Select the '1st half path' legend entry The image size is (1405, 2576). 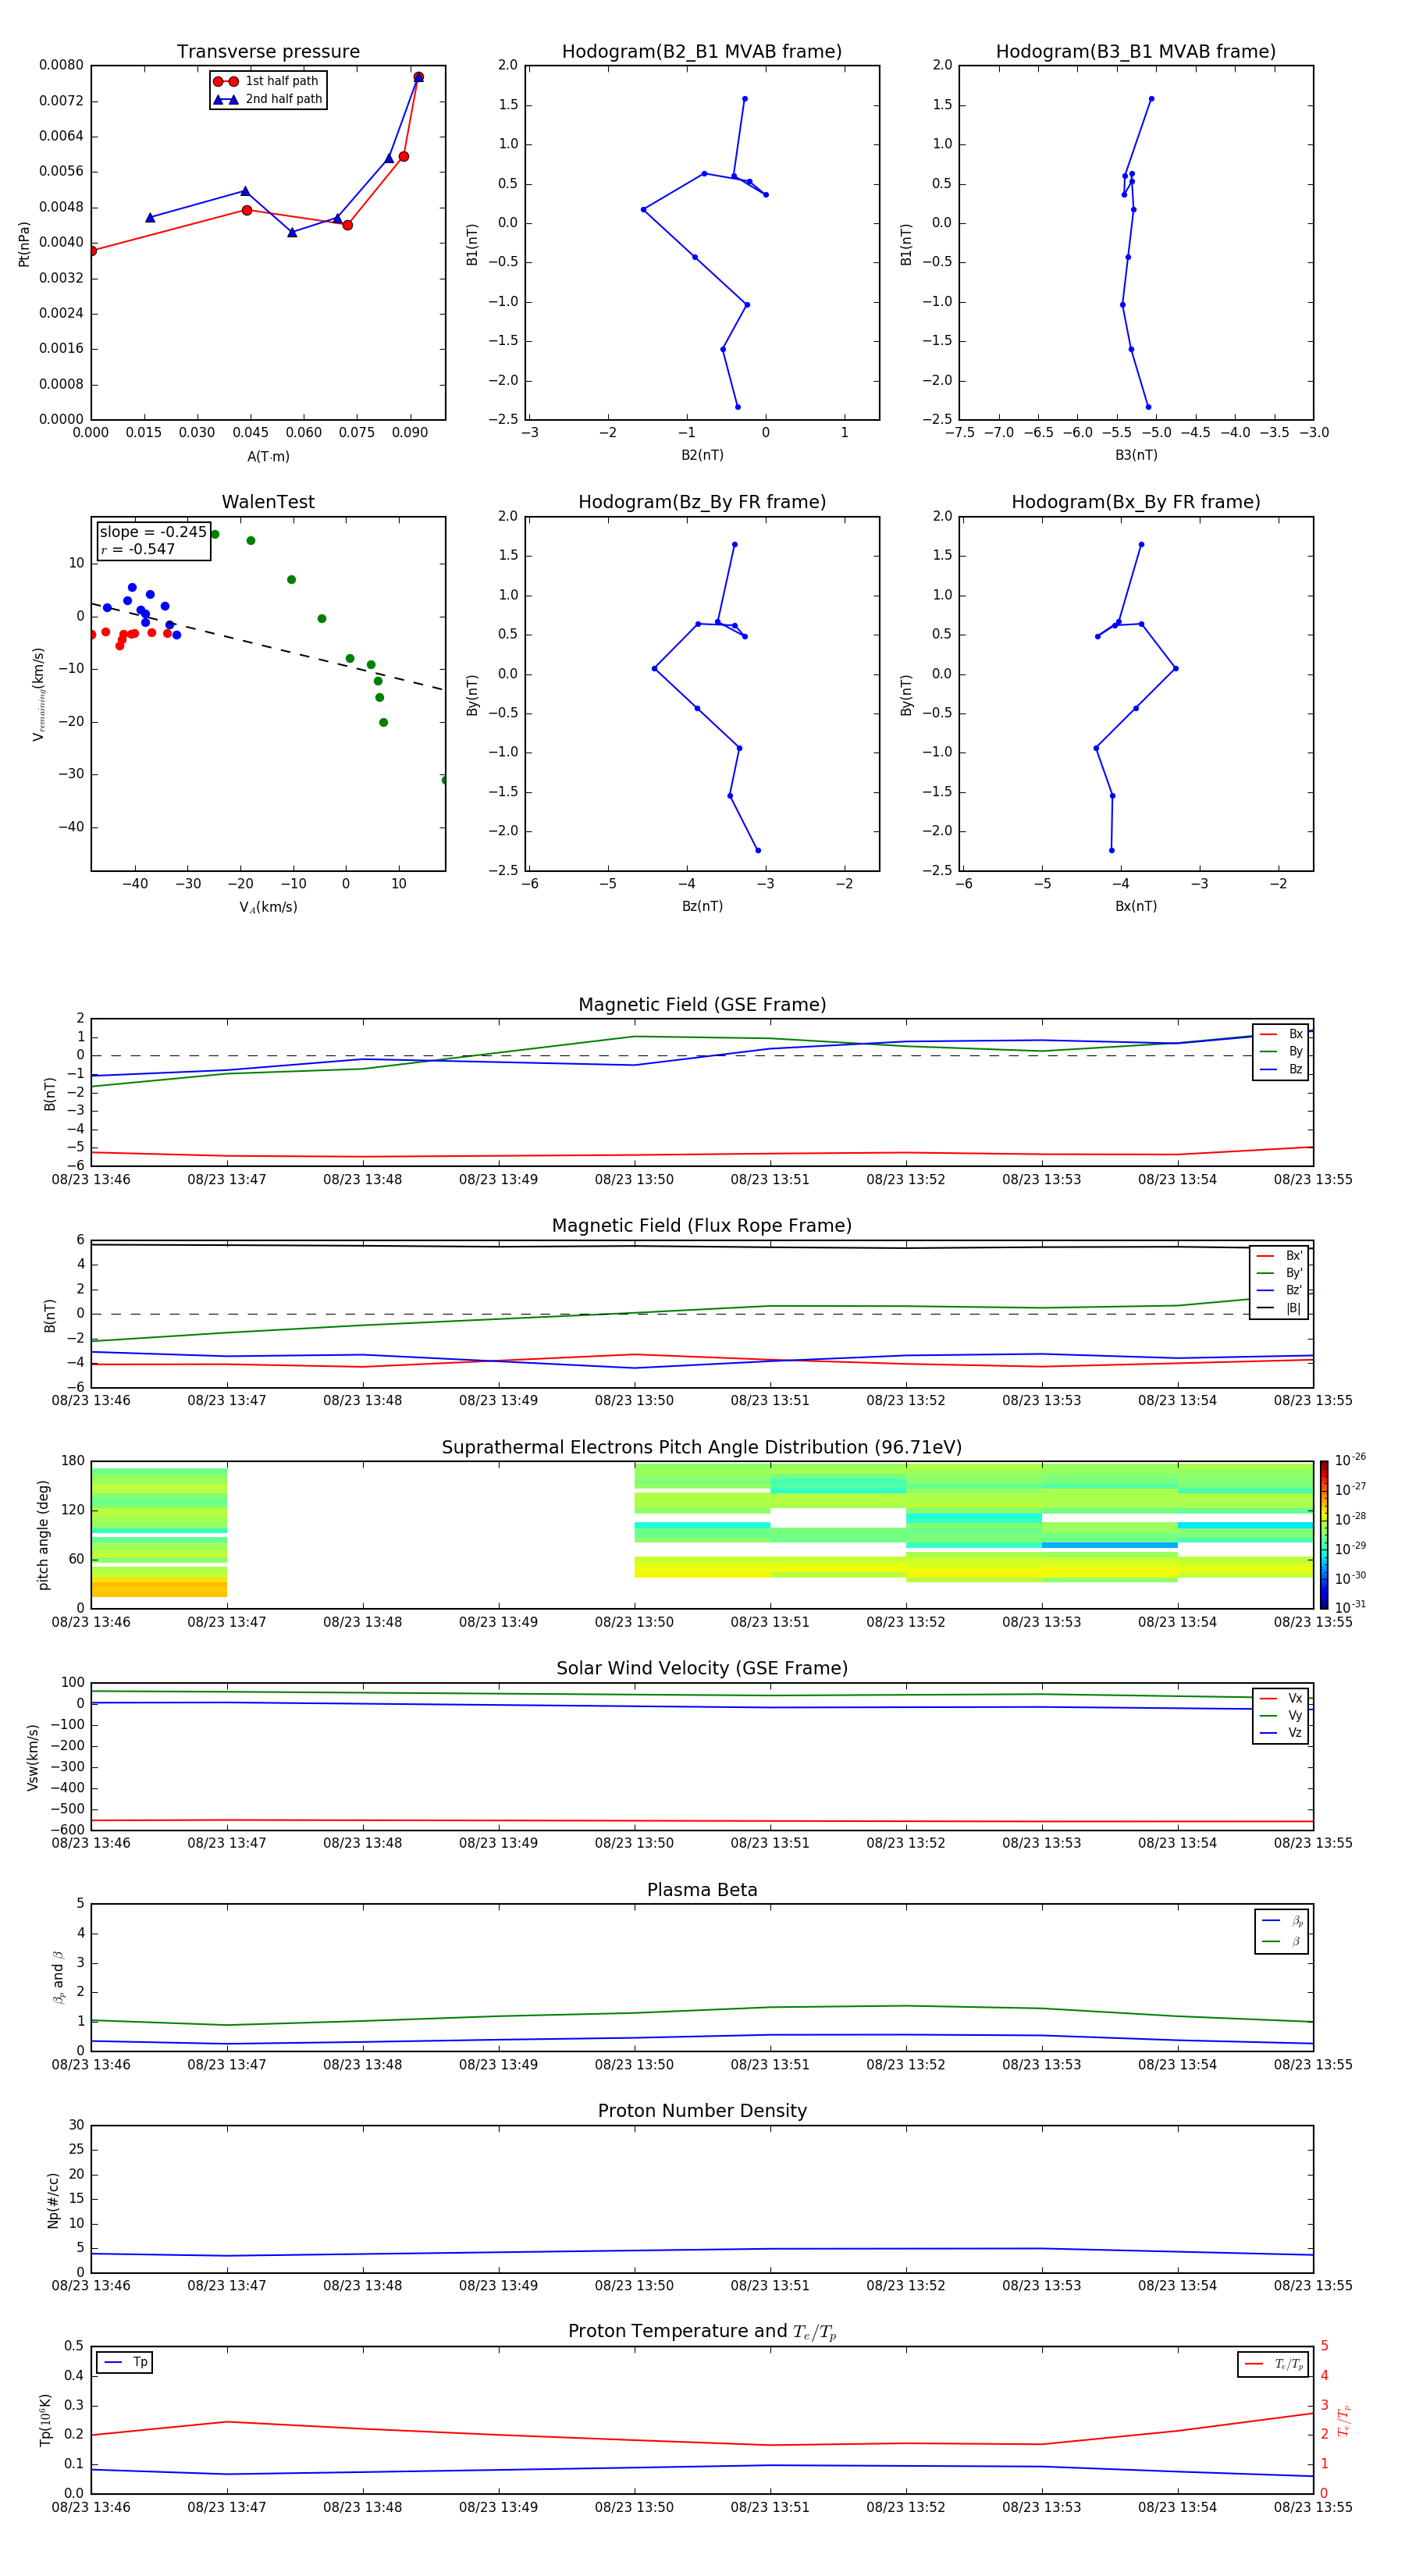pyautogui.click(x=266, y=81)
